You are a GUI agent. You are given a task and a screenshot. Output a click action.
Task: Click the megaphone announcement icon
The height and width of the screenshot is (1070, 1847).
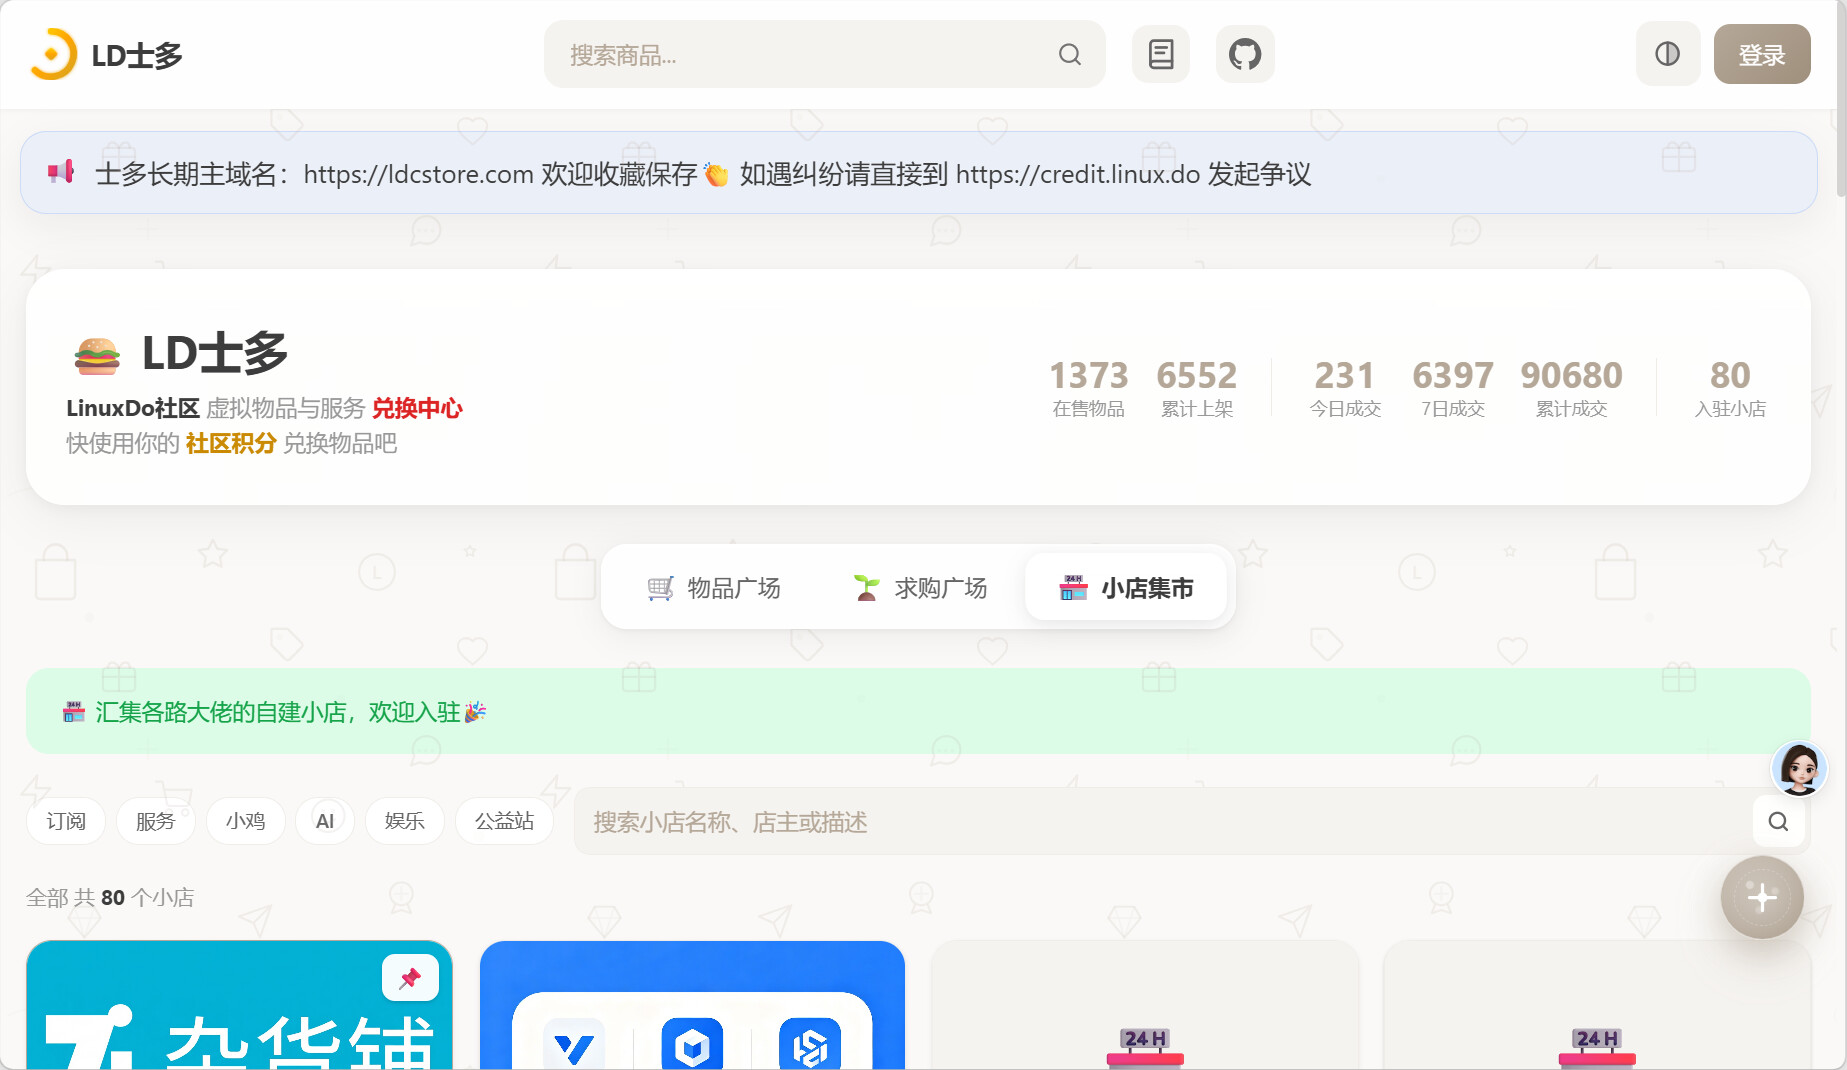click(x=61, y=172)
